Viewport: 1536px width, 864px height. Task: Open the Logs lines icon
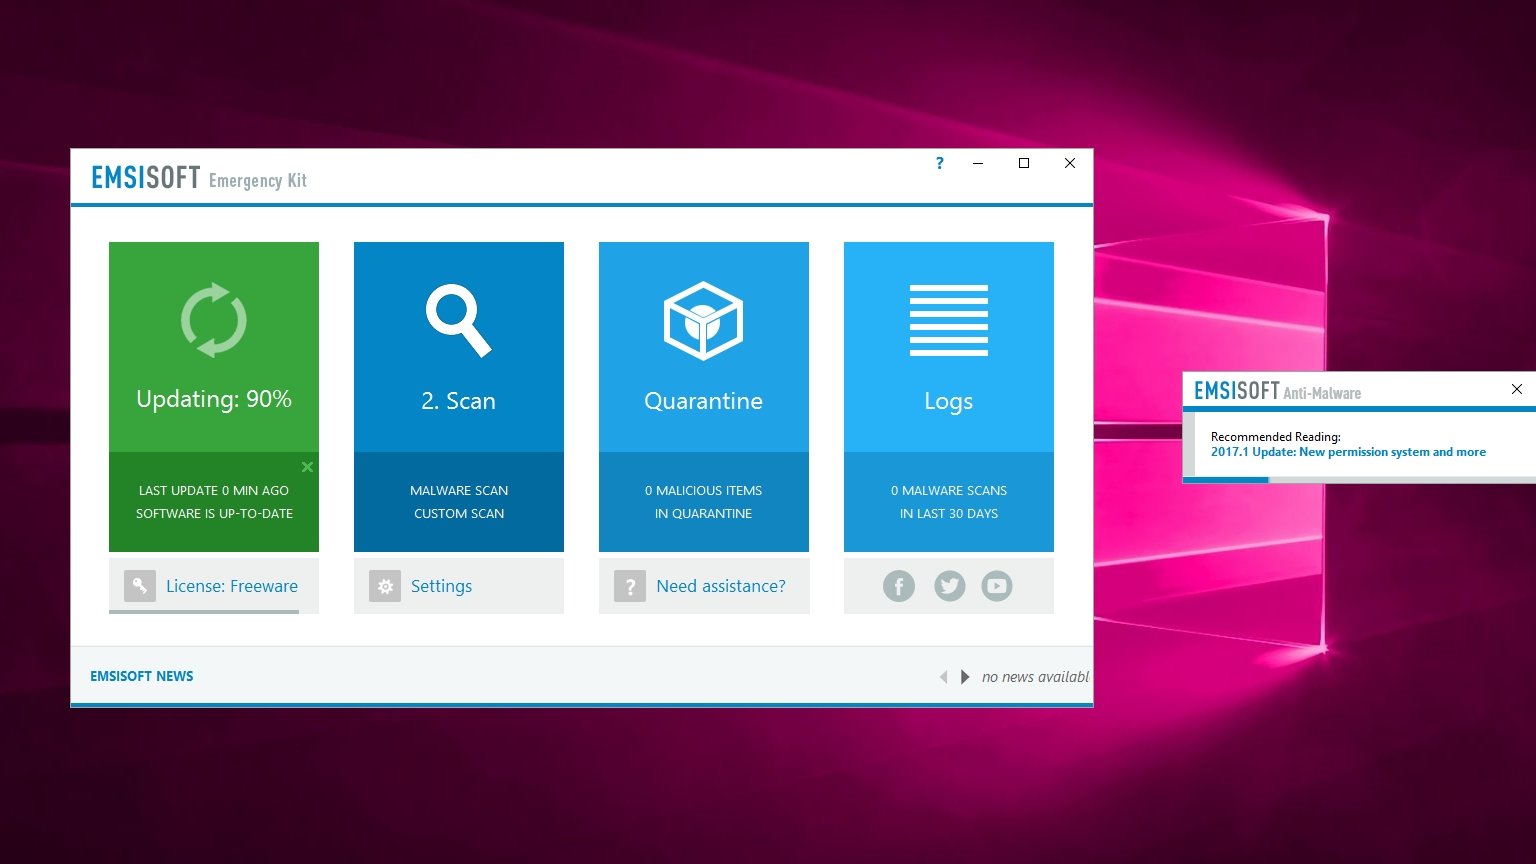(x=949, y=320)
